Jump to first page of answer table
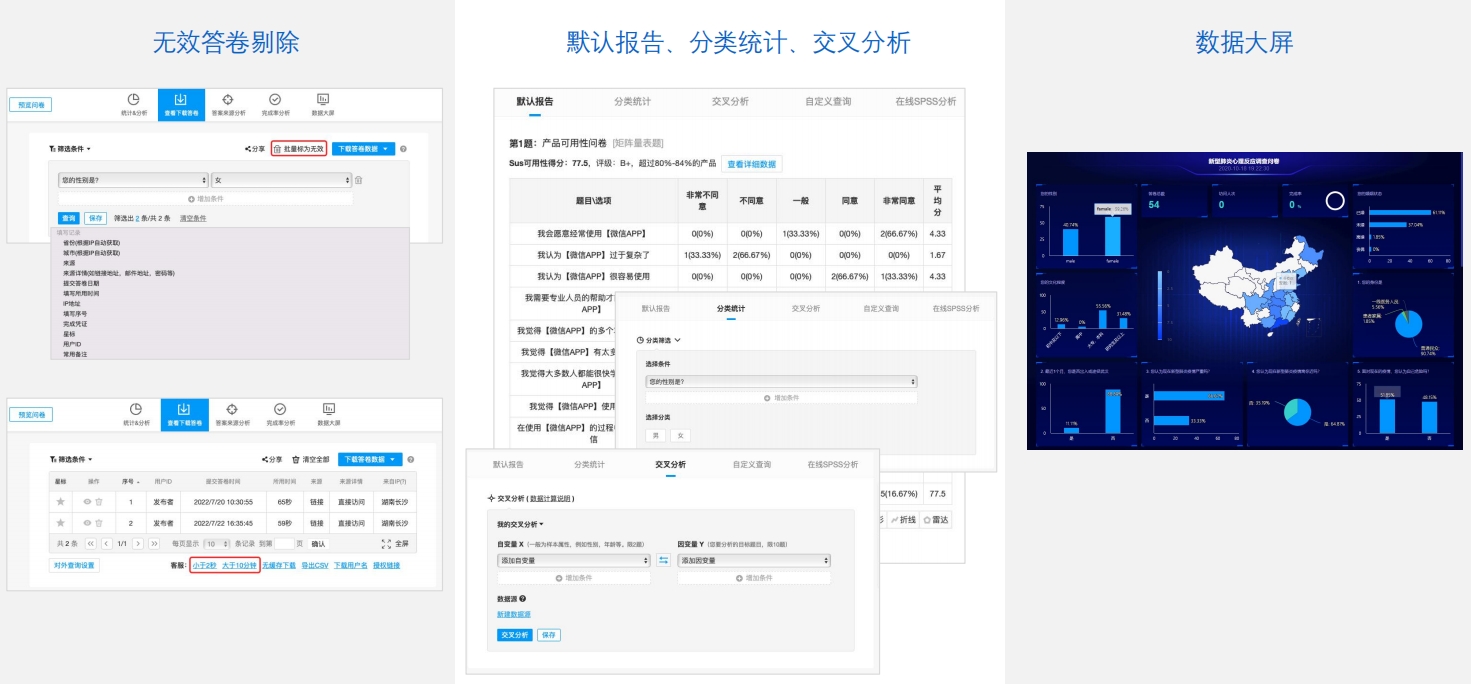1471x684 pixels. tap(90, 544)
